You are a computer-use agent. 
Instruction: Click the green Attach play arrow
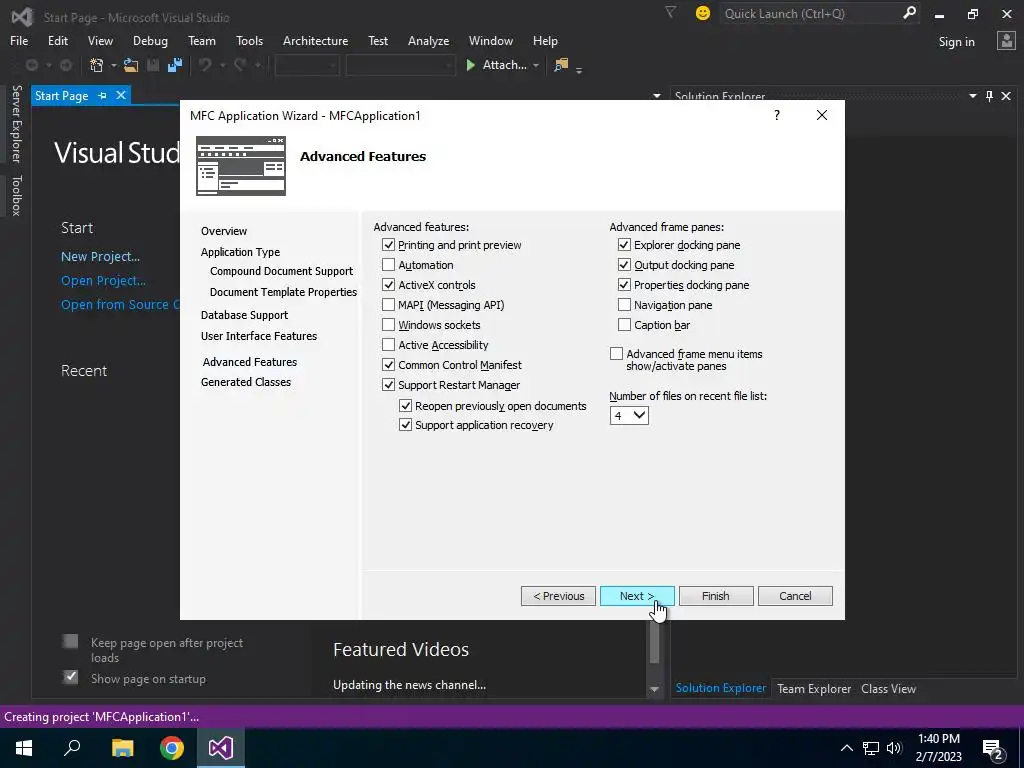pyautogui.click(x=470, y=65)
